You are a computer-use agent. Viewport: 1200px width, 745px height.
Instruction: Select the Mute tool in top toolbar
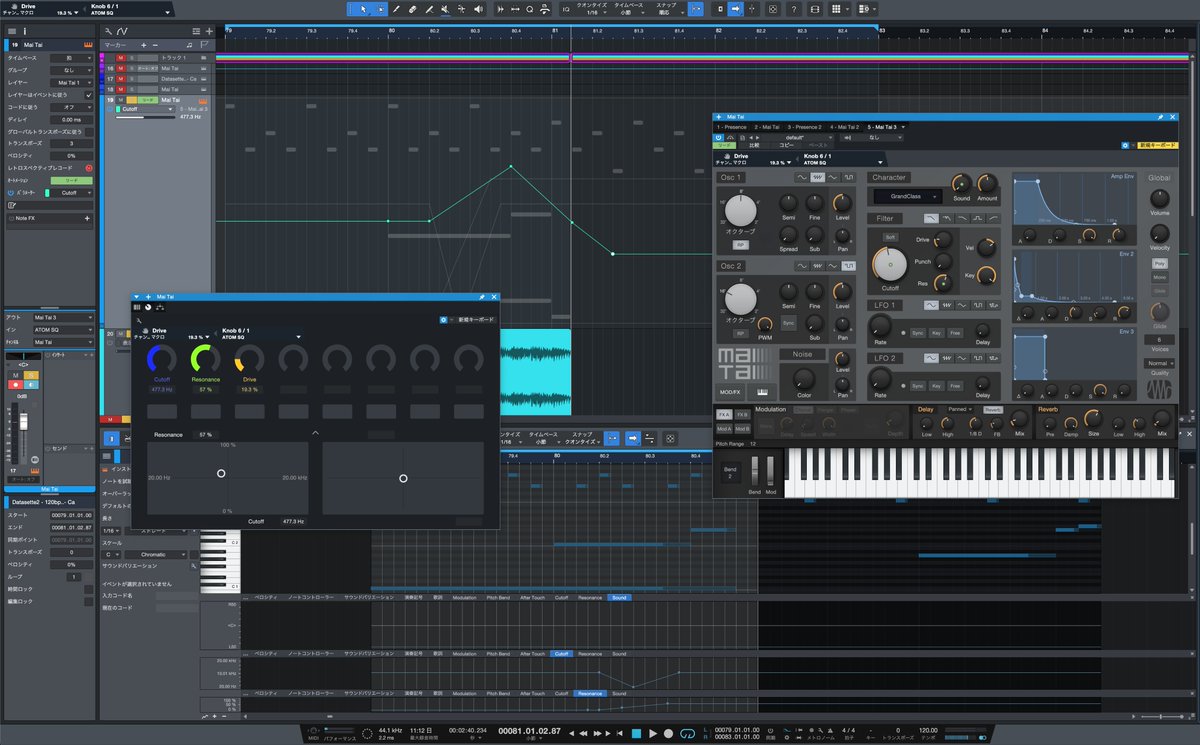point(443,9)
